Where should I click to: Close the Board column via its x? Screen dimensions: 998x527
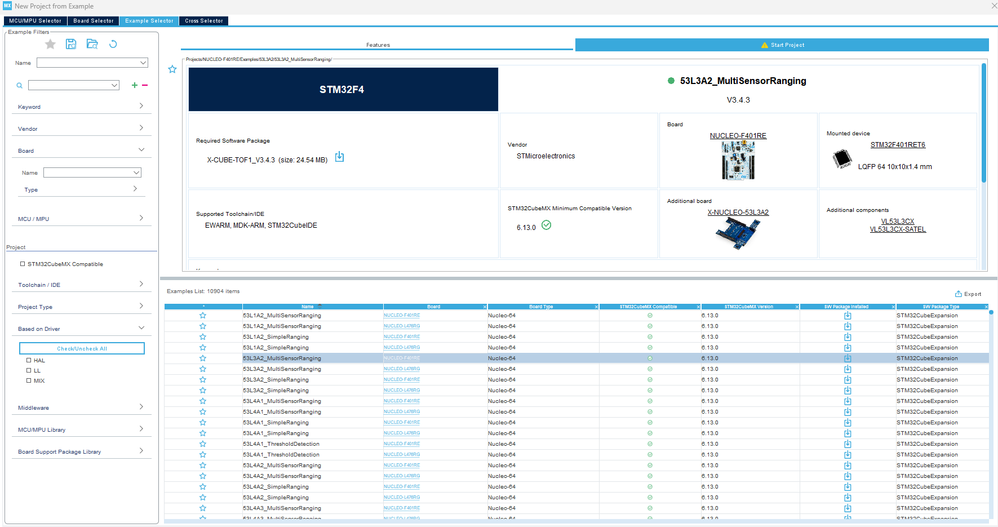[x=485, y=307]
